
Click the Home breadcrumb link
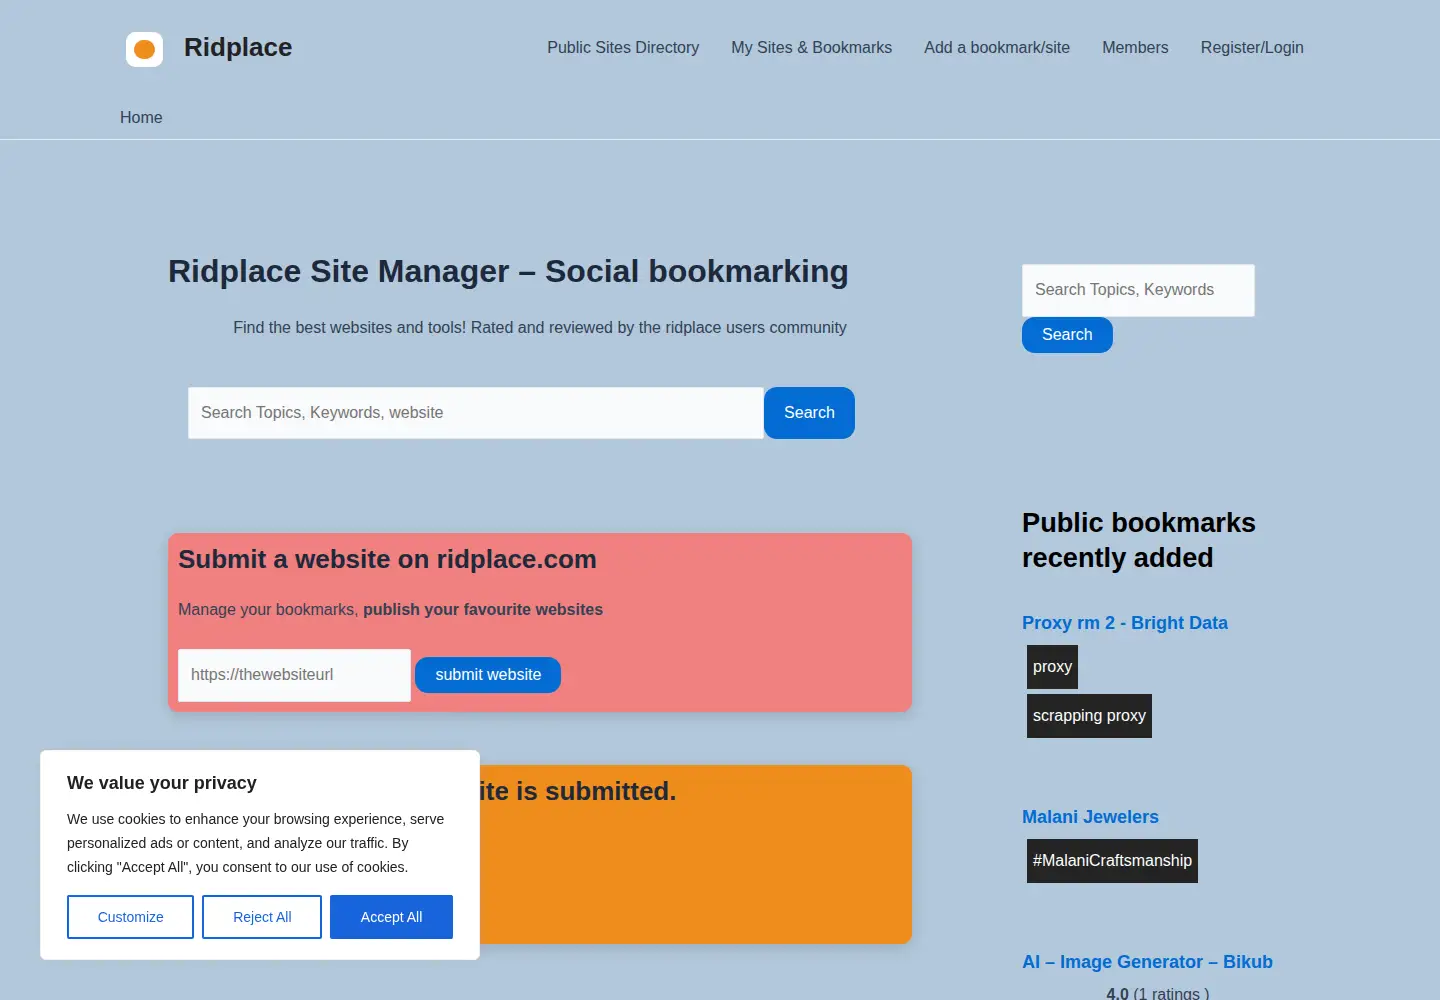[141, 117]
